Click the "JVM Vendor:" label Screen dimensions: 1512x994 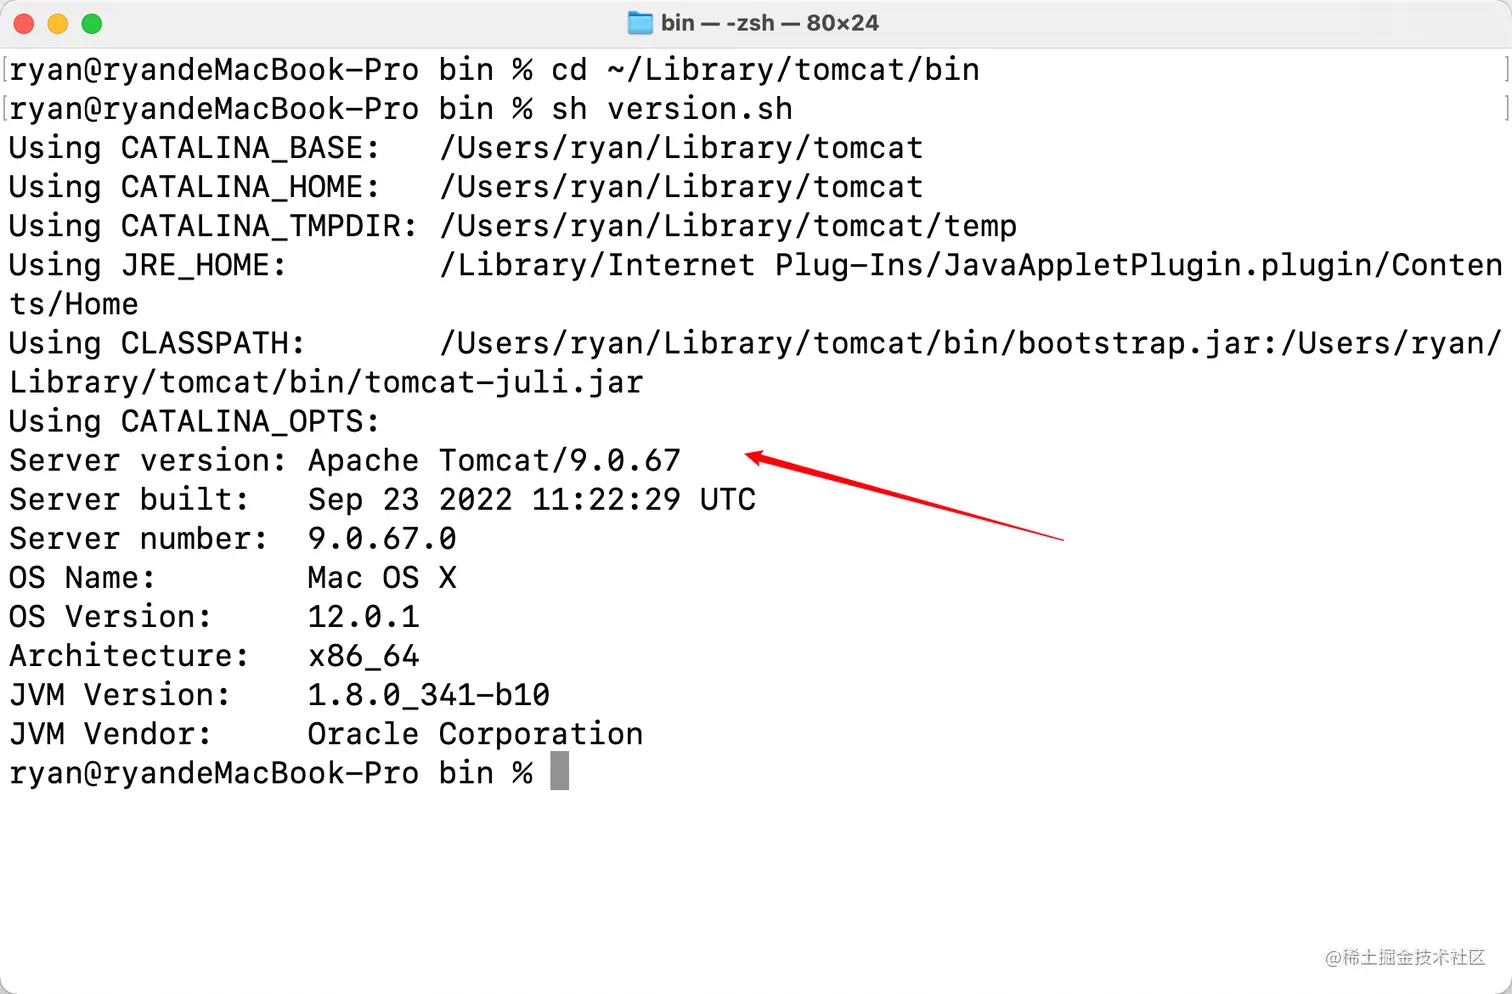pos(110,733)
